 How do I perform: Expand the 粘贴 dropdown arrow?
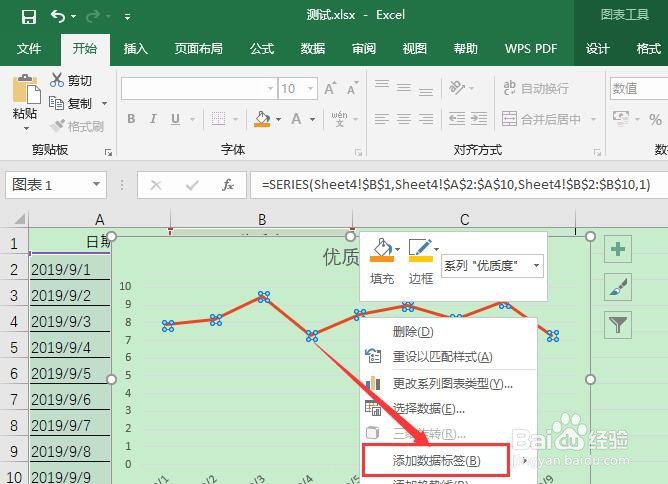(26, 128)
